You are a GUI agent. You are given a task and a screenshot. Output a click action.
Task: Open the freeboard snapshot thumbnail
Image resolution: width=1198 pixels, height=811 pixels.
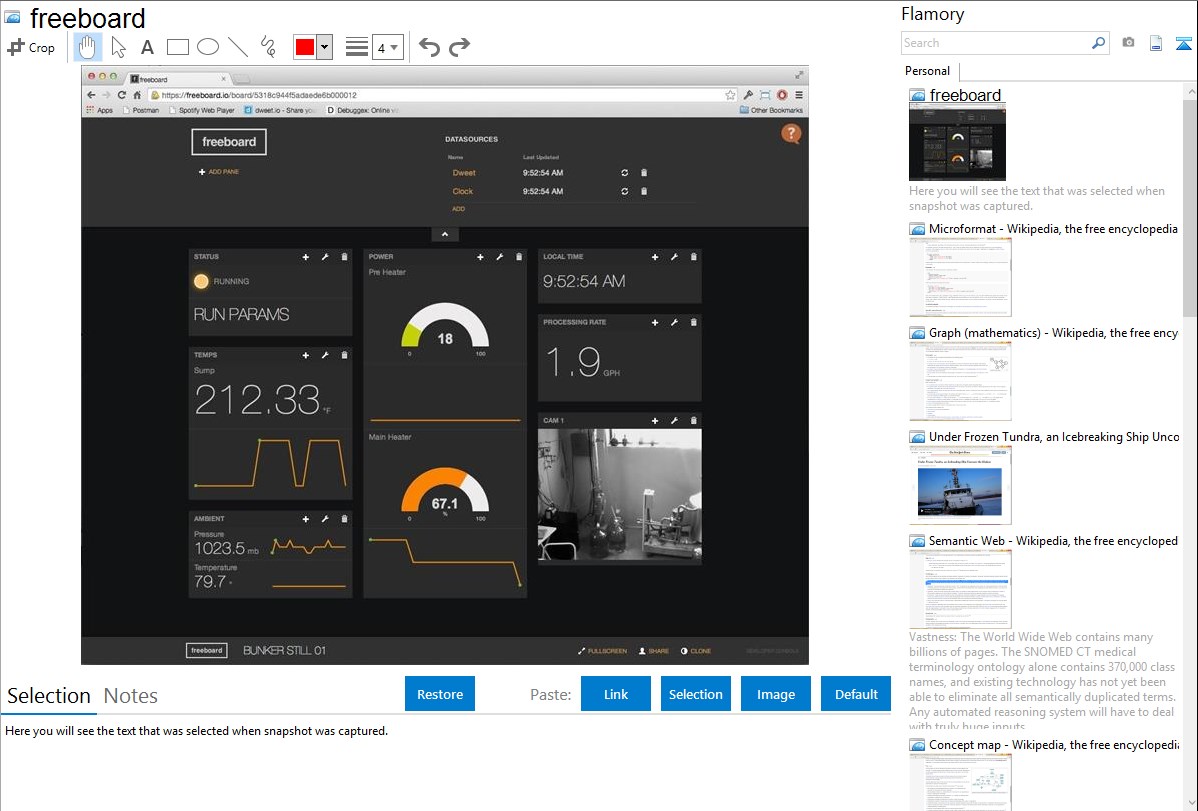957,142
